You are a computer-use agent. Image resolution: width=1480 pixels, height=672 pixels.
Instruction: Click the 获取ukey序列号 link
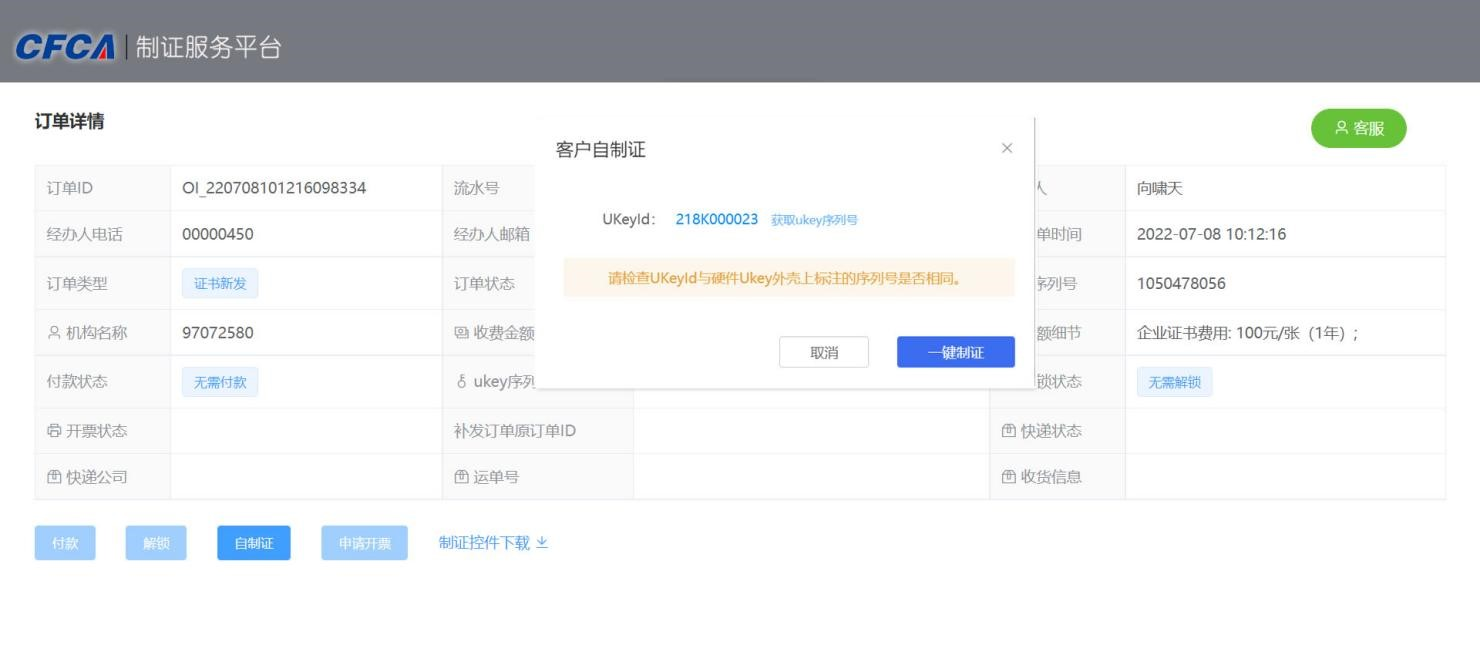[814, 220]
